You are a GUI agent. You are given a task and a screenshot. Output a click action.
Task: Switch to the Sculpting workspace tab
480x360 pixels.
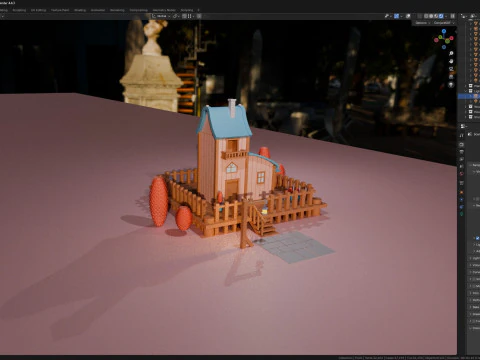(x=19, y=10)
